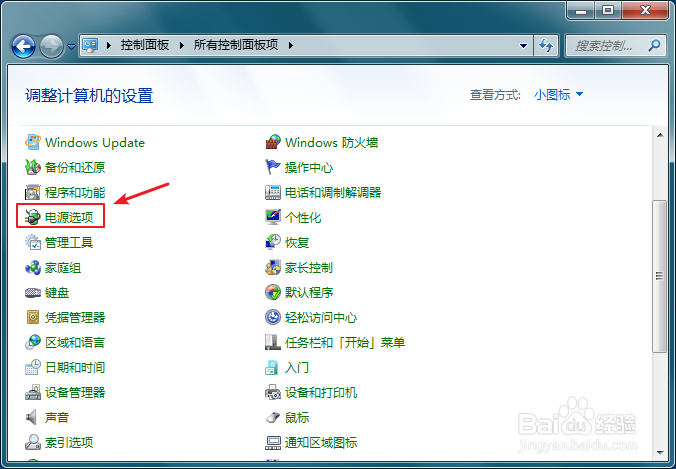Image resolution: width=676 pixels, height=469 pixels.
Task: Open the 小图标 view mode dropdown
Action: pos(558,94)
